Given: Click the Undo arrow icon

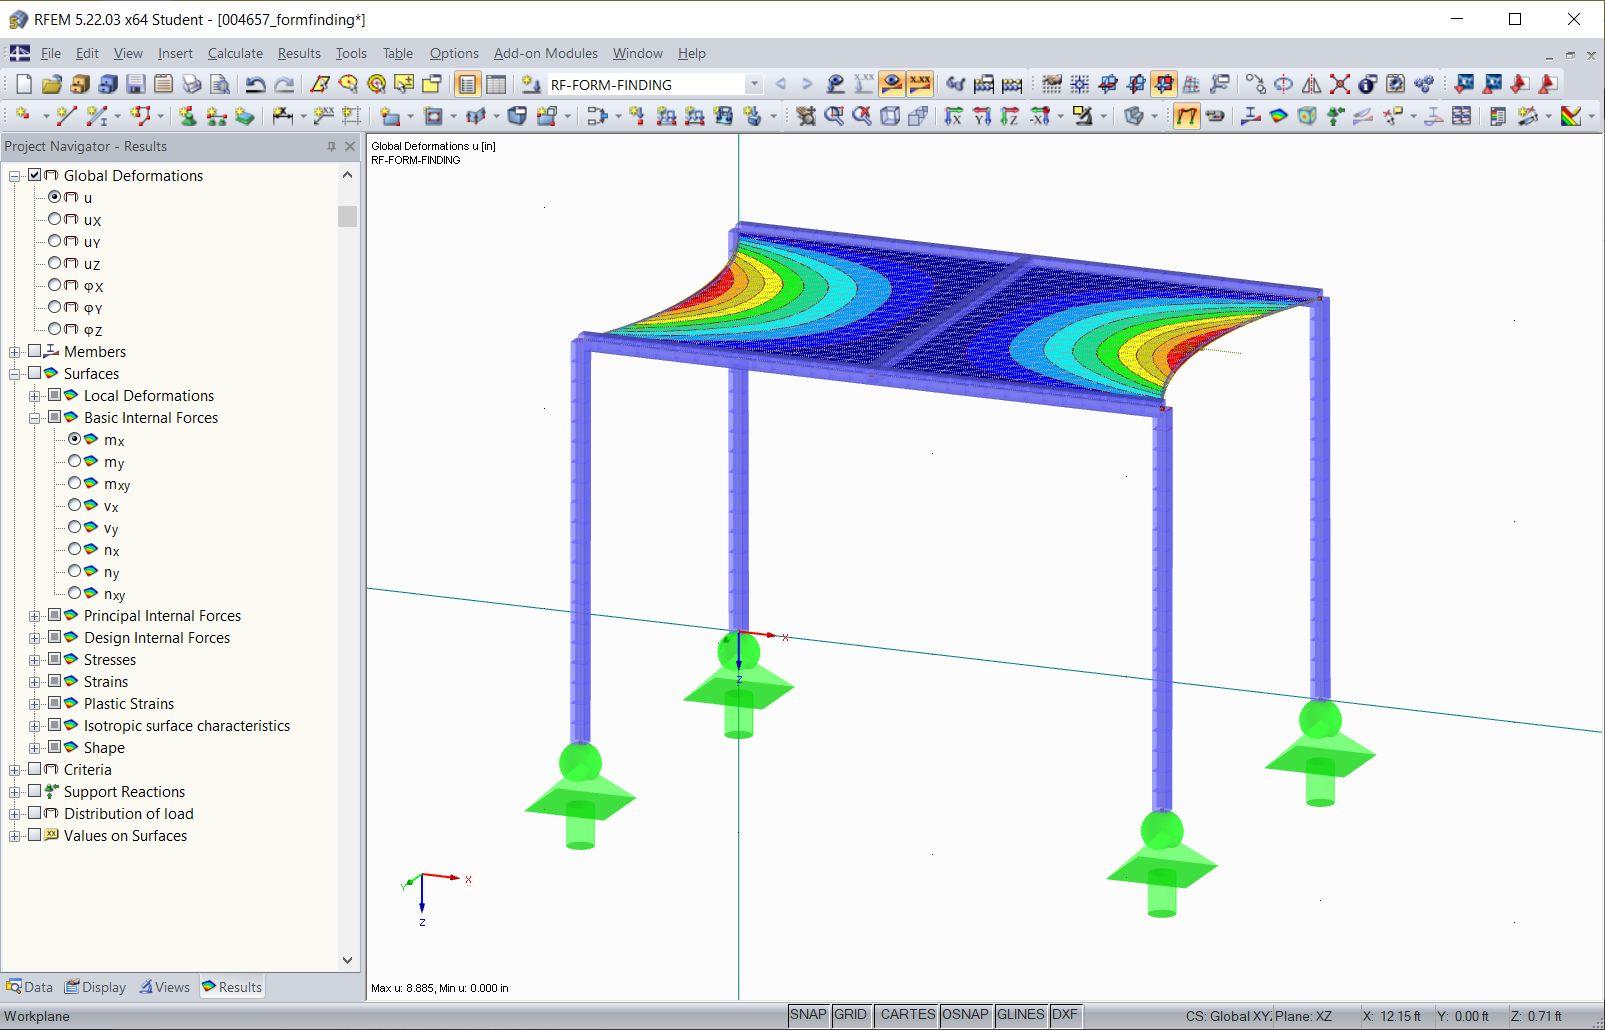Looking at the screenshot, I should click(x=256, y=84).
